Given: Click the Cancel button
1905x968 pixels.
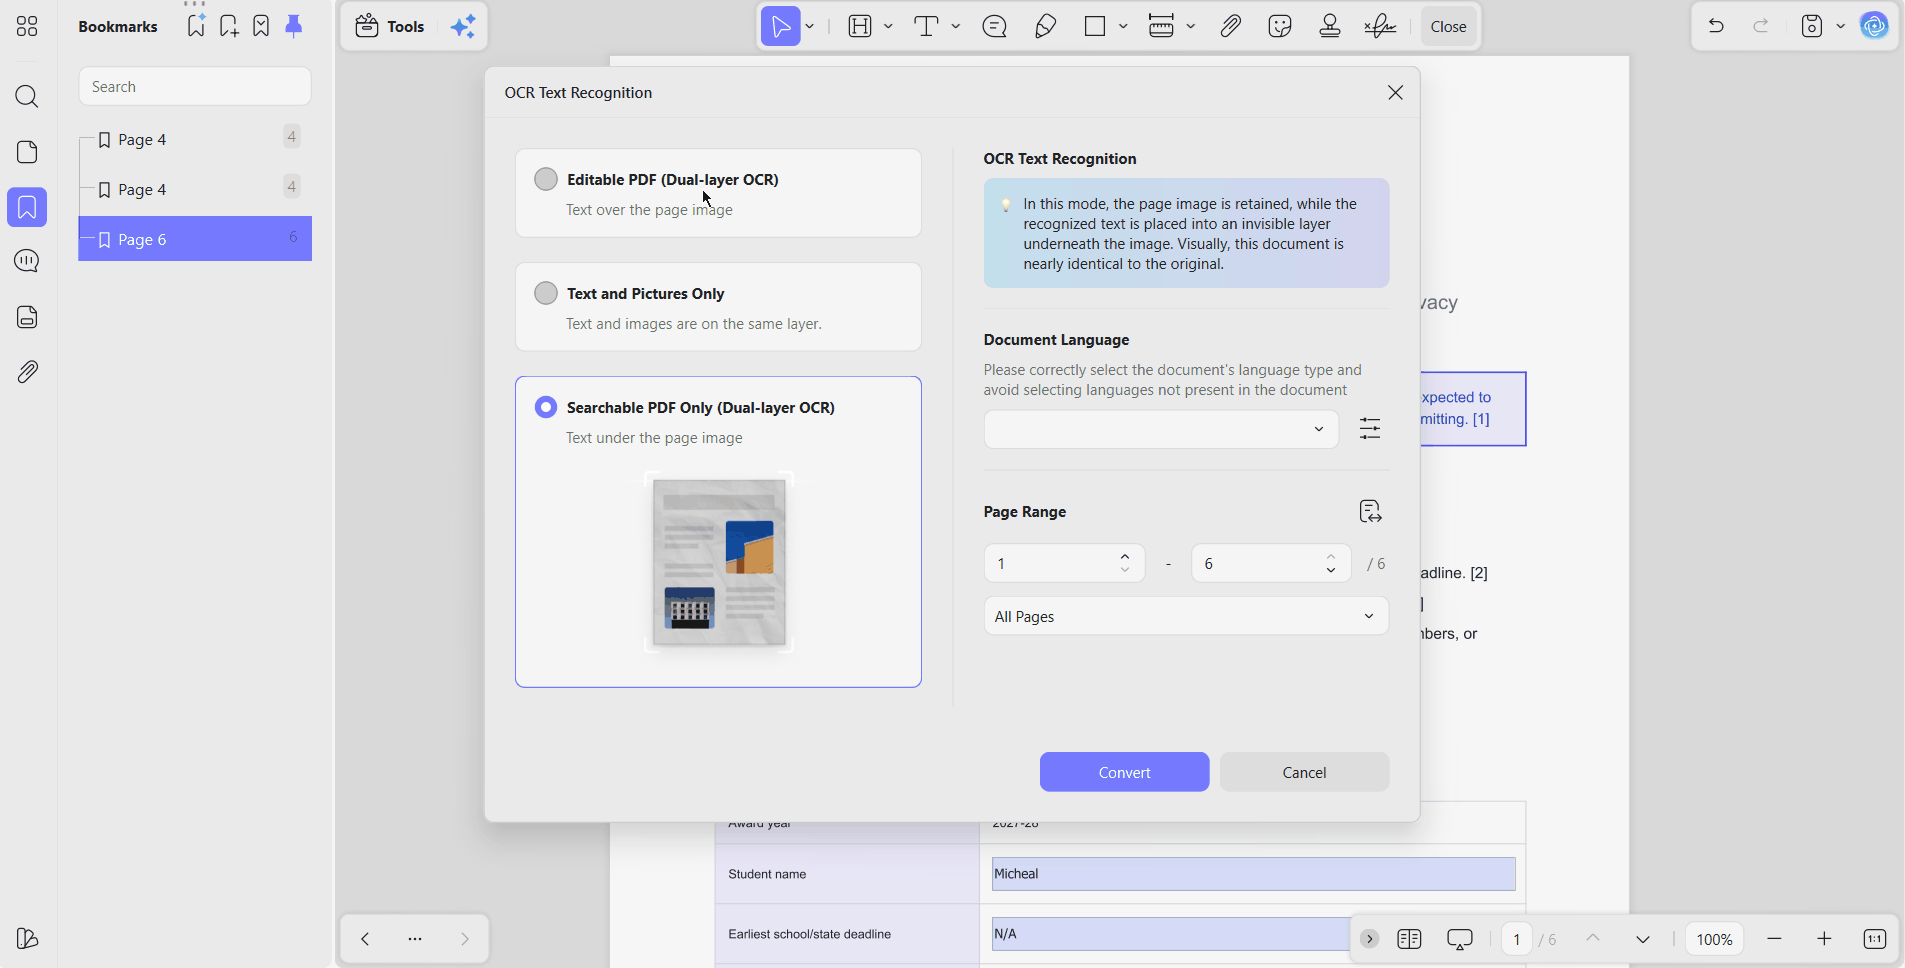Looking at the screenshot, I should (x=1304, y=772).
